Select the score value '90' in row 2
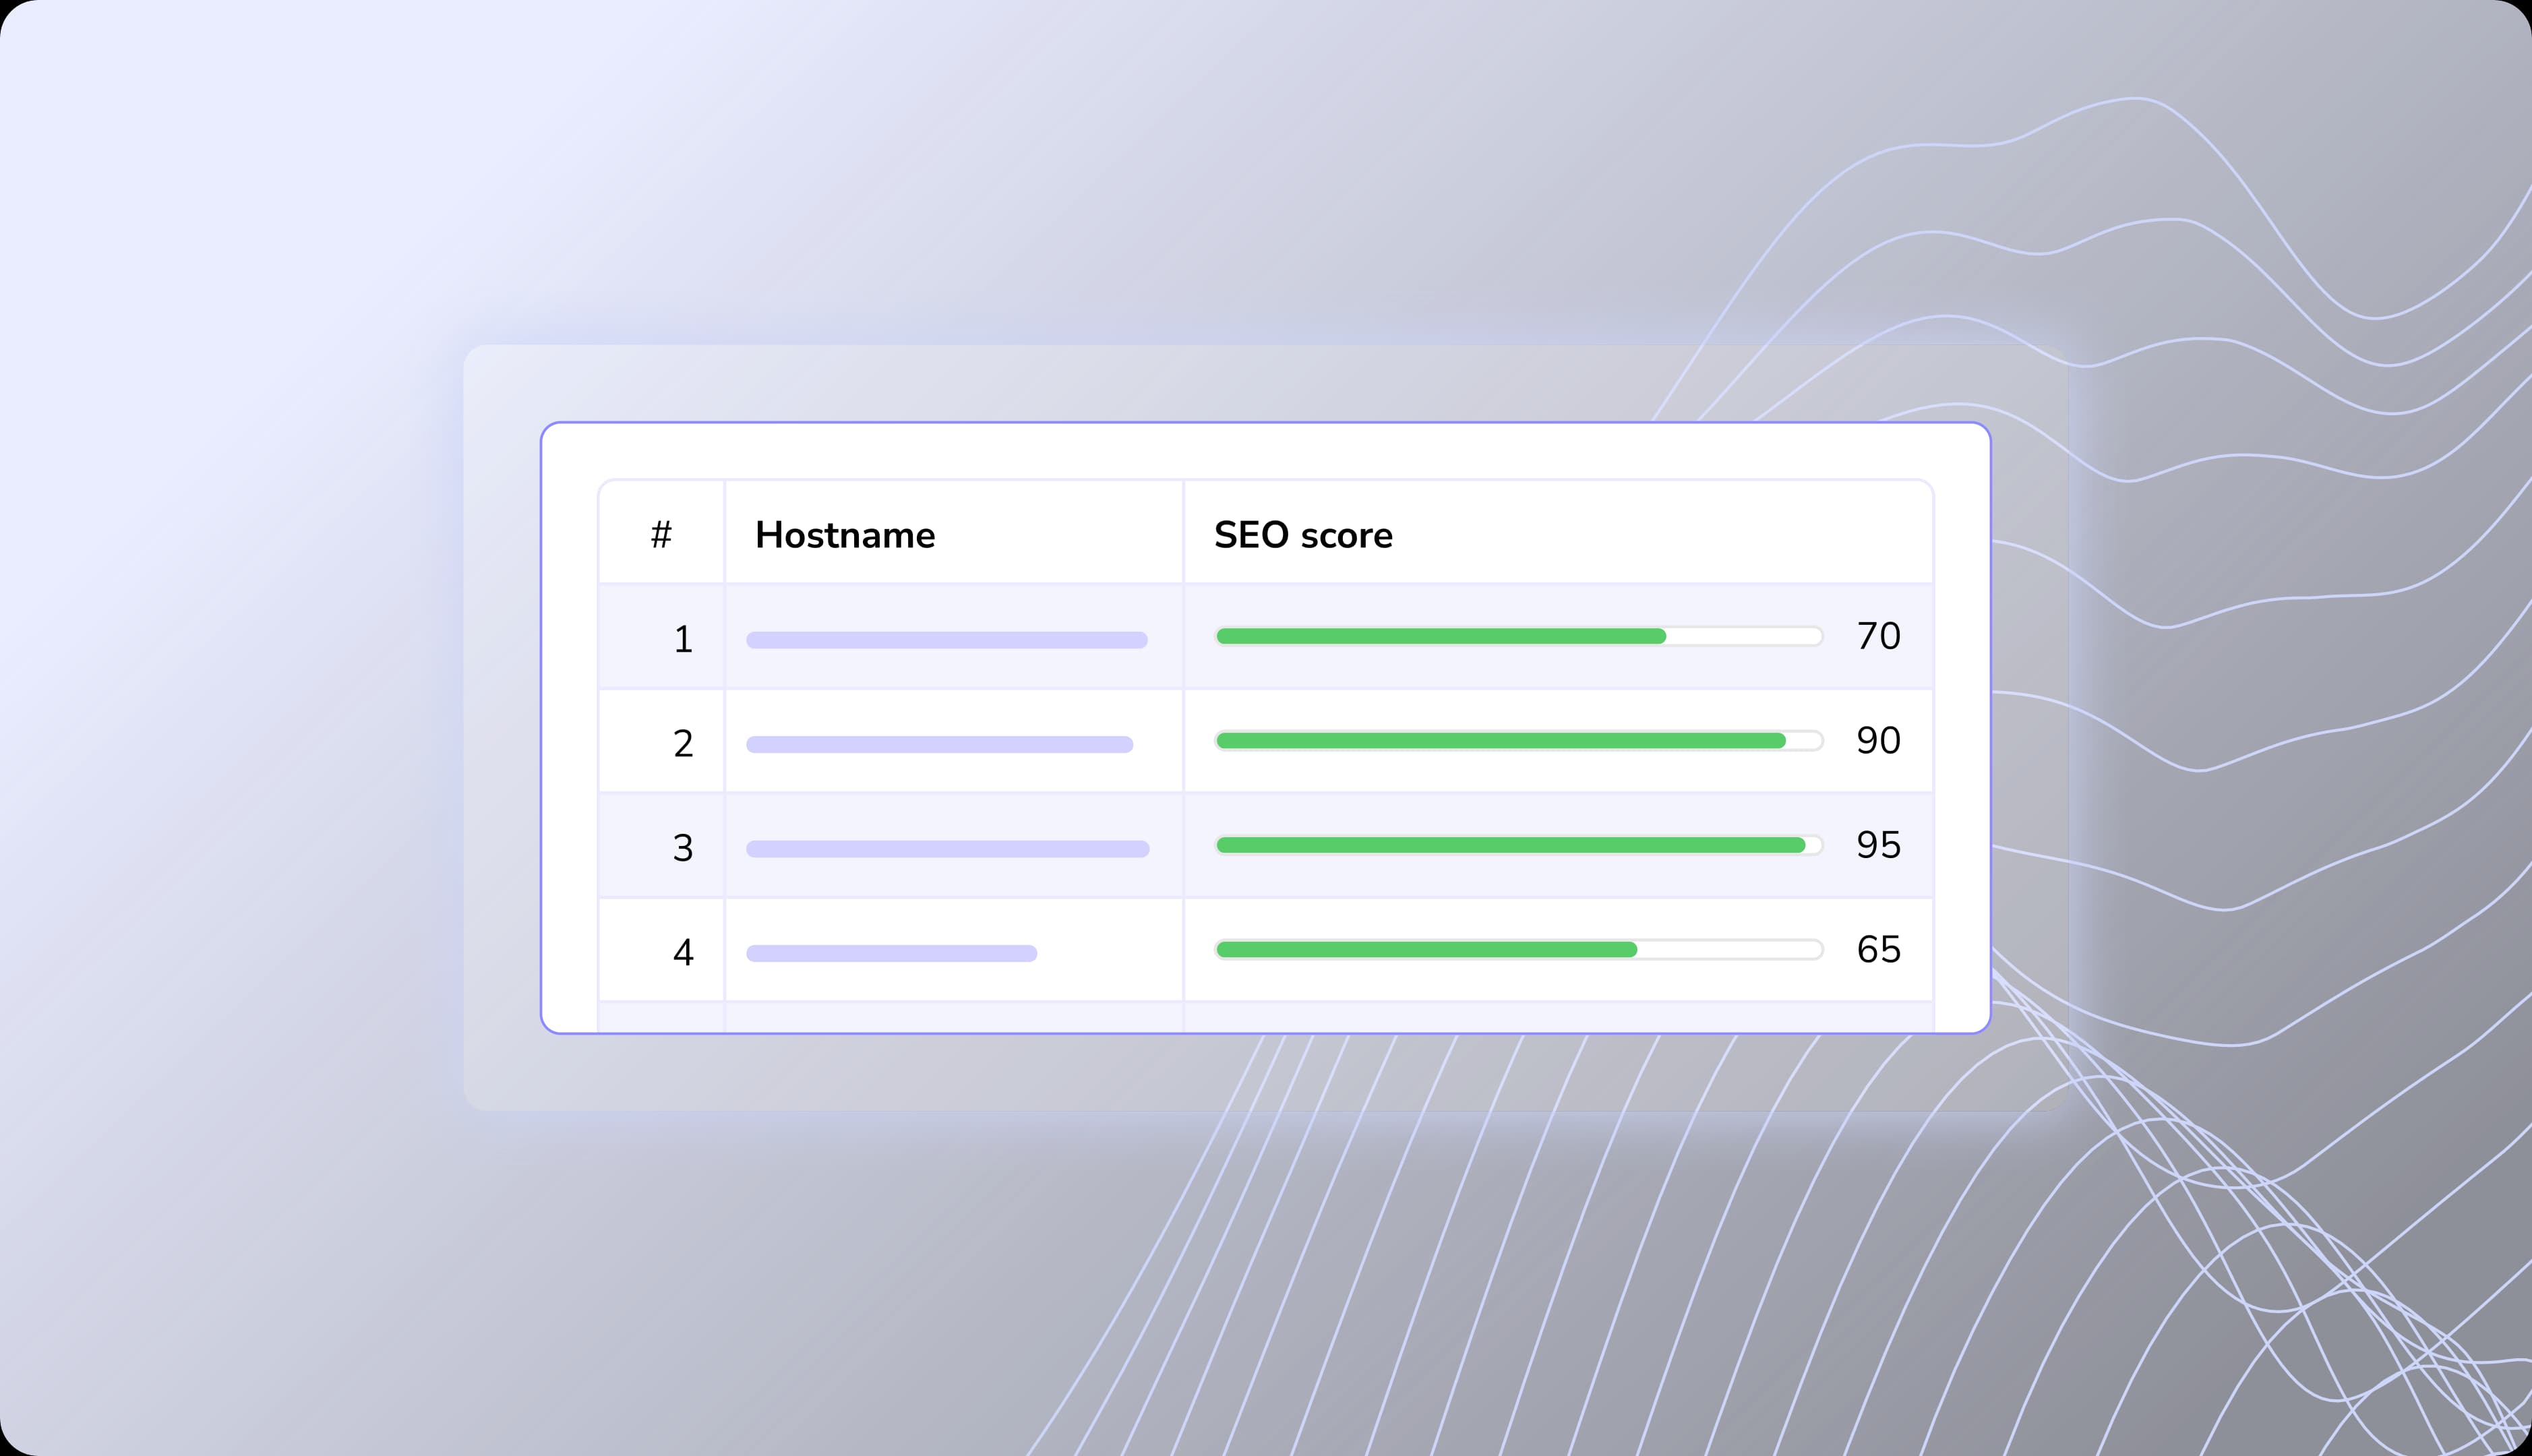This screenshot has height=1456, width=2532. click(1879, 741)
